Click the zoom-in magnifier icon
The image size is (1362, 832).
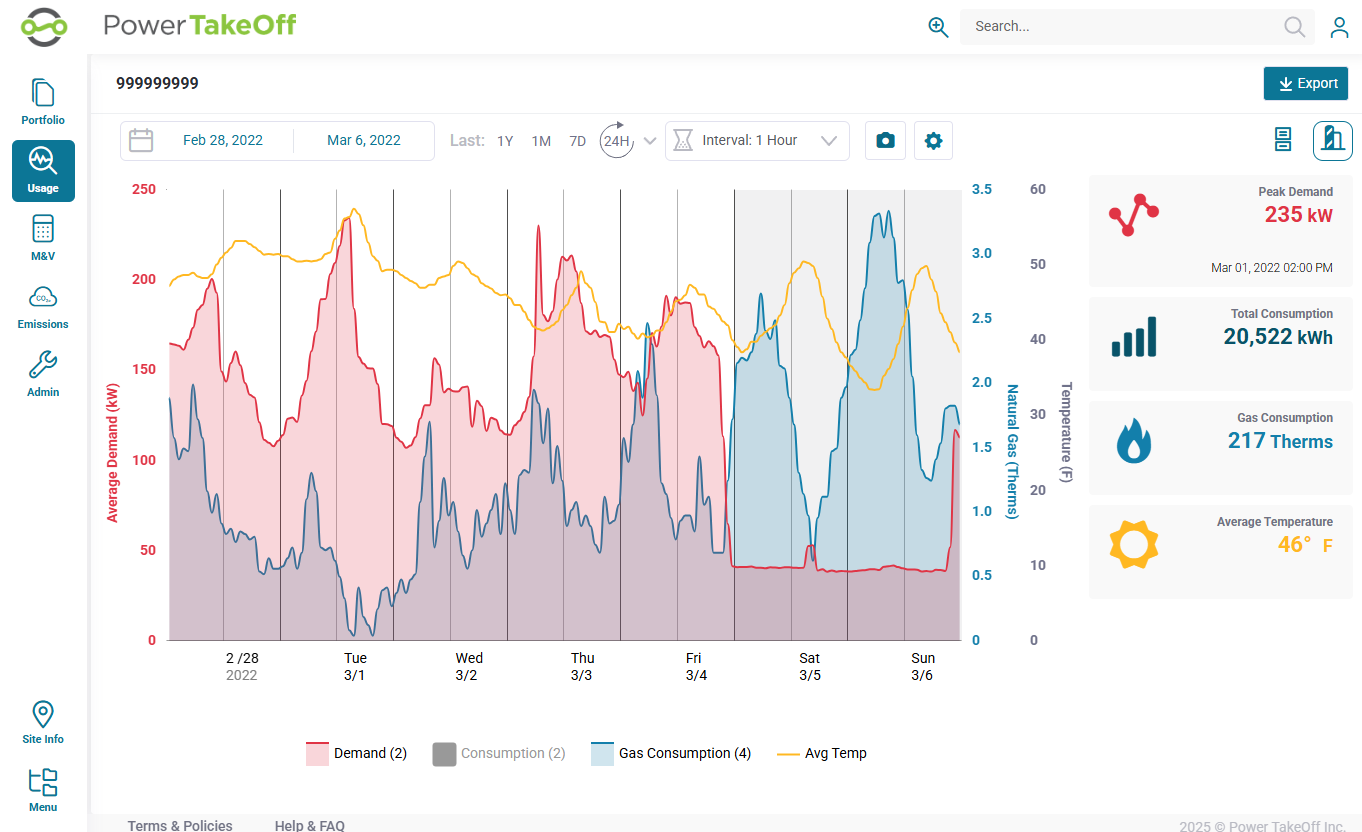[938, 27]
